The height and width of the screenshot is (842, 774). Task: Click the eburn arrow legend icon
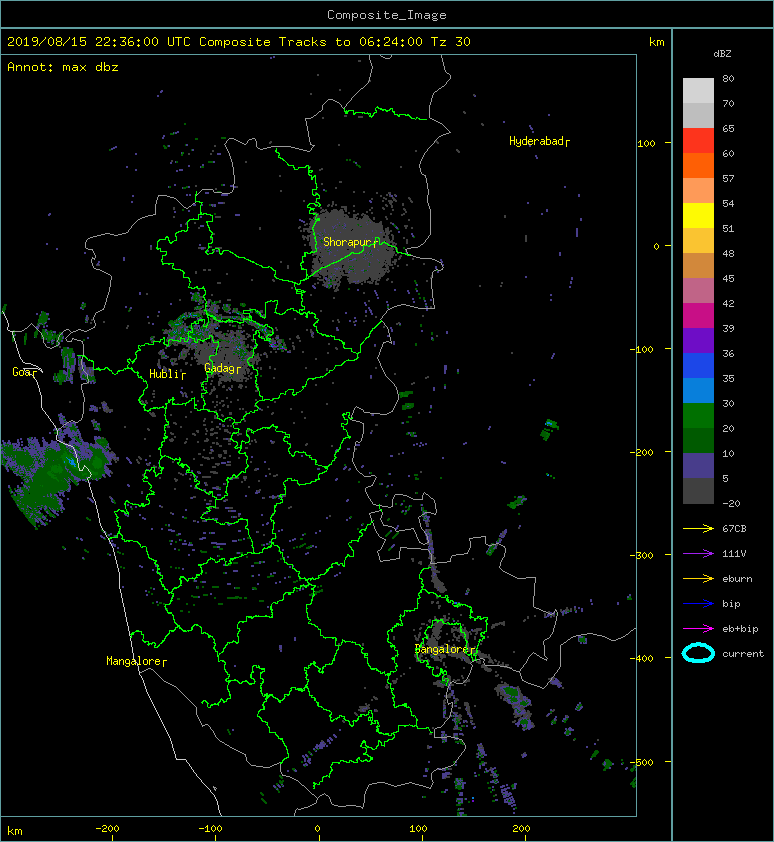(x=698, y=578)
